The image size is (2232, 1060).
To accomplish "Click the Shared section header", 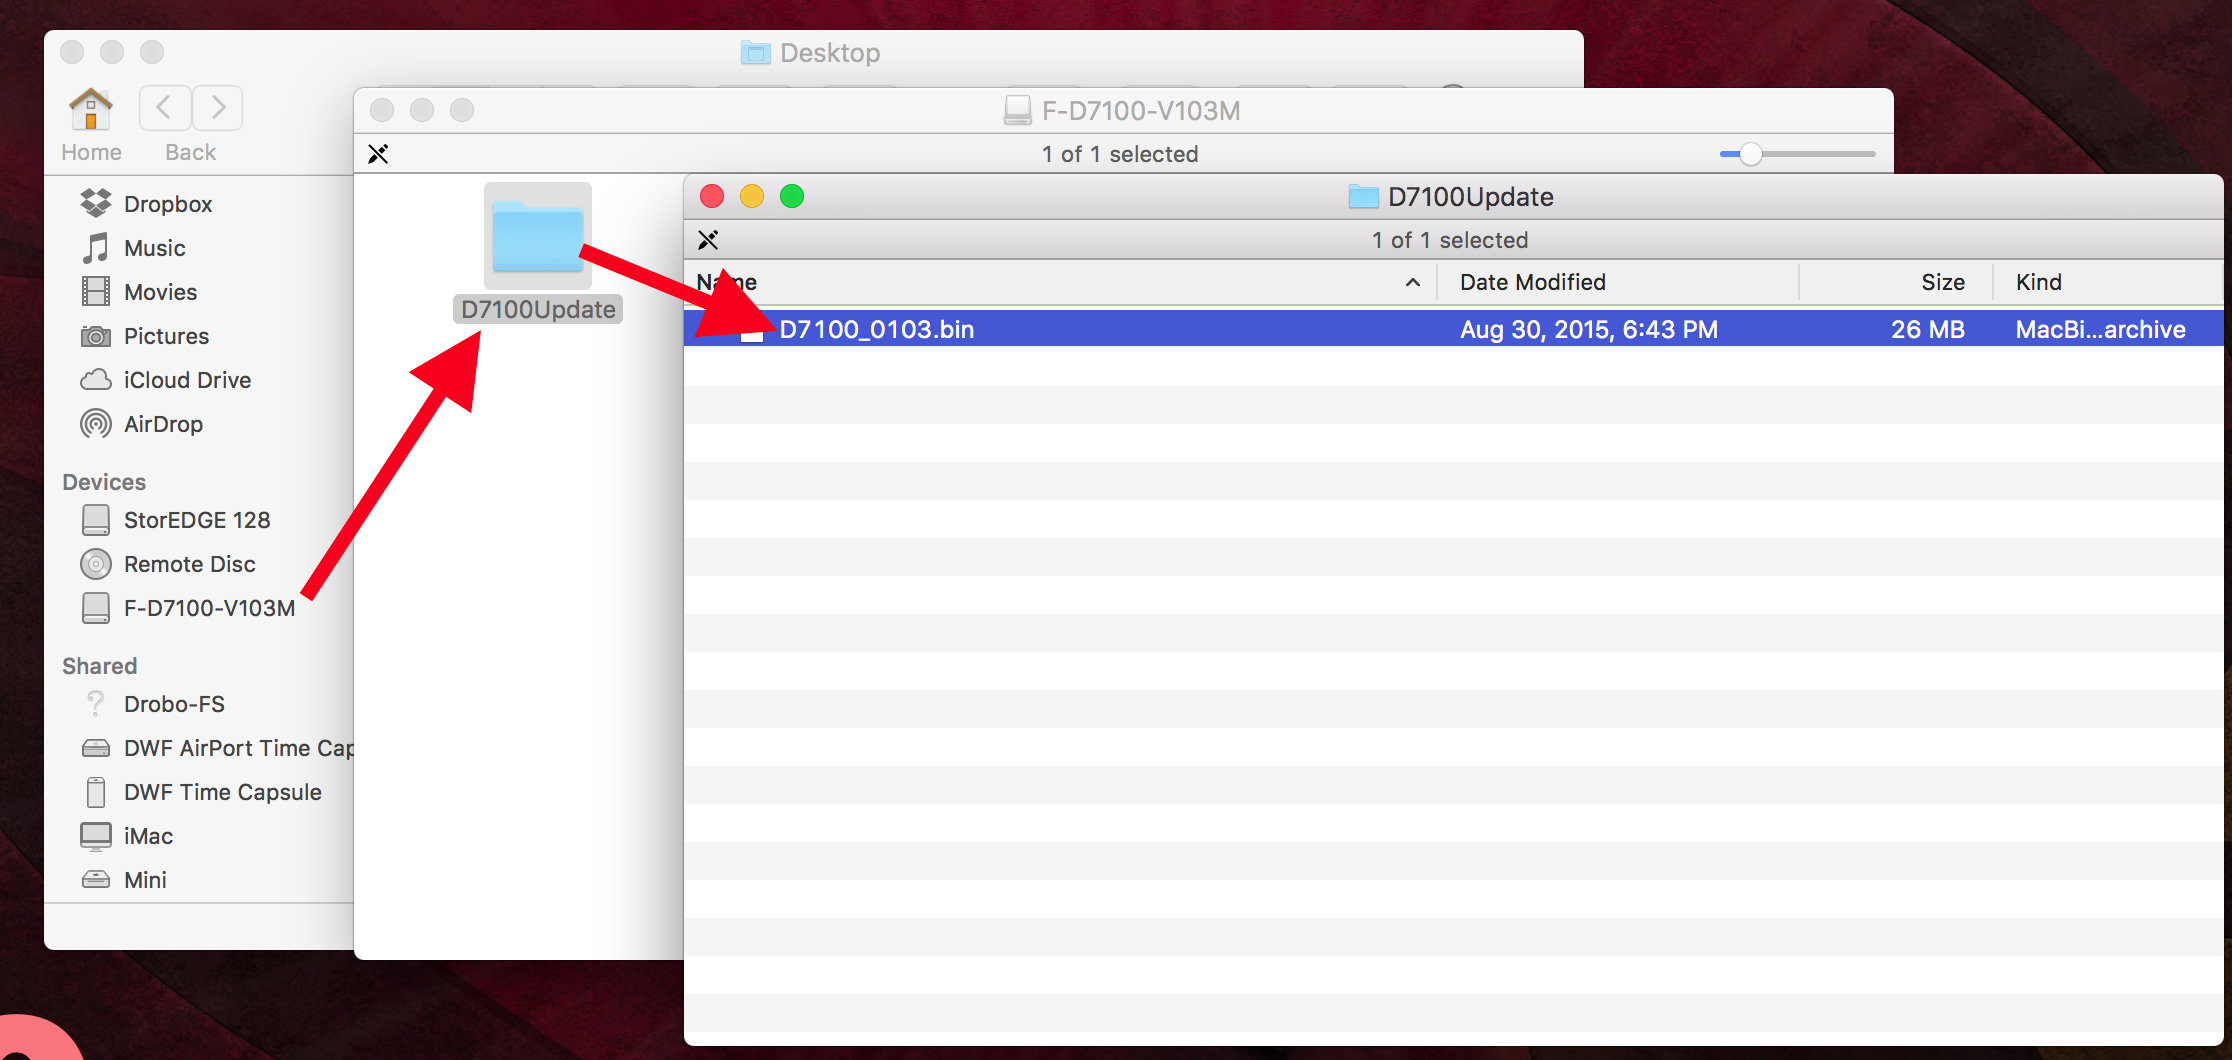I will tap(99, 666).
